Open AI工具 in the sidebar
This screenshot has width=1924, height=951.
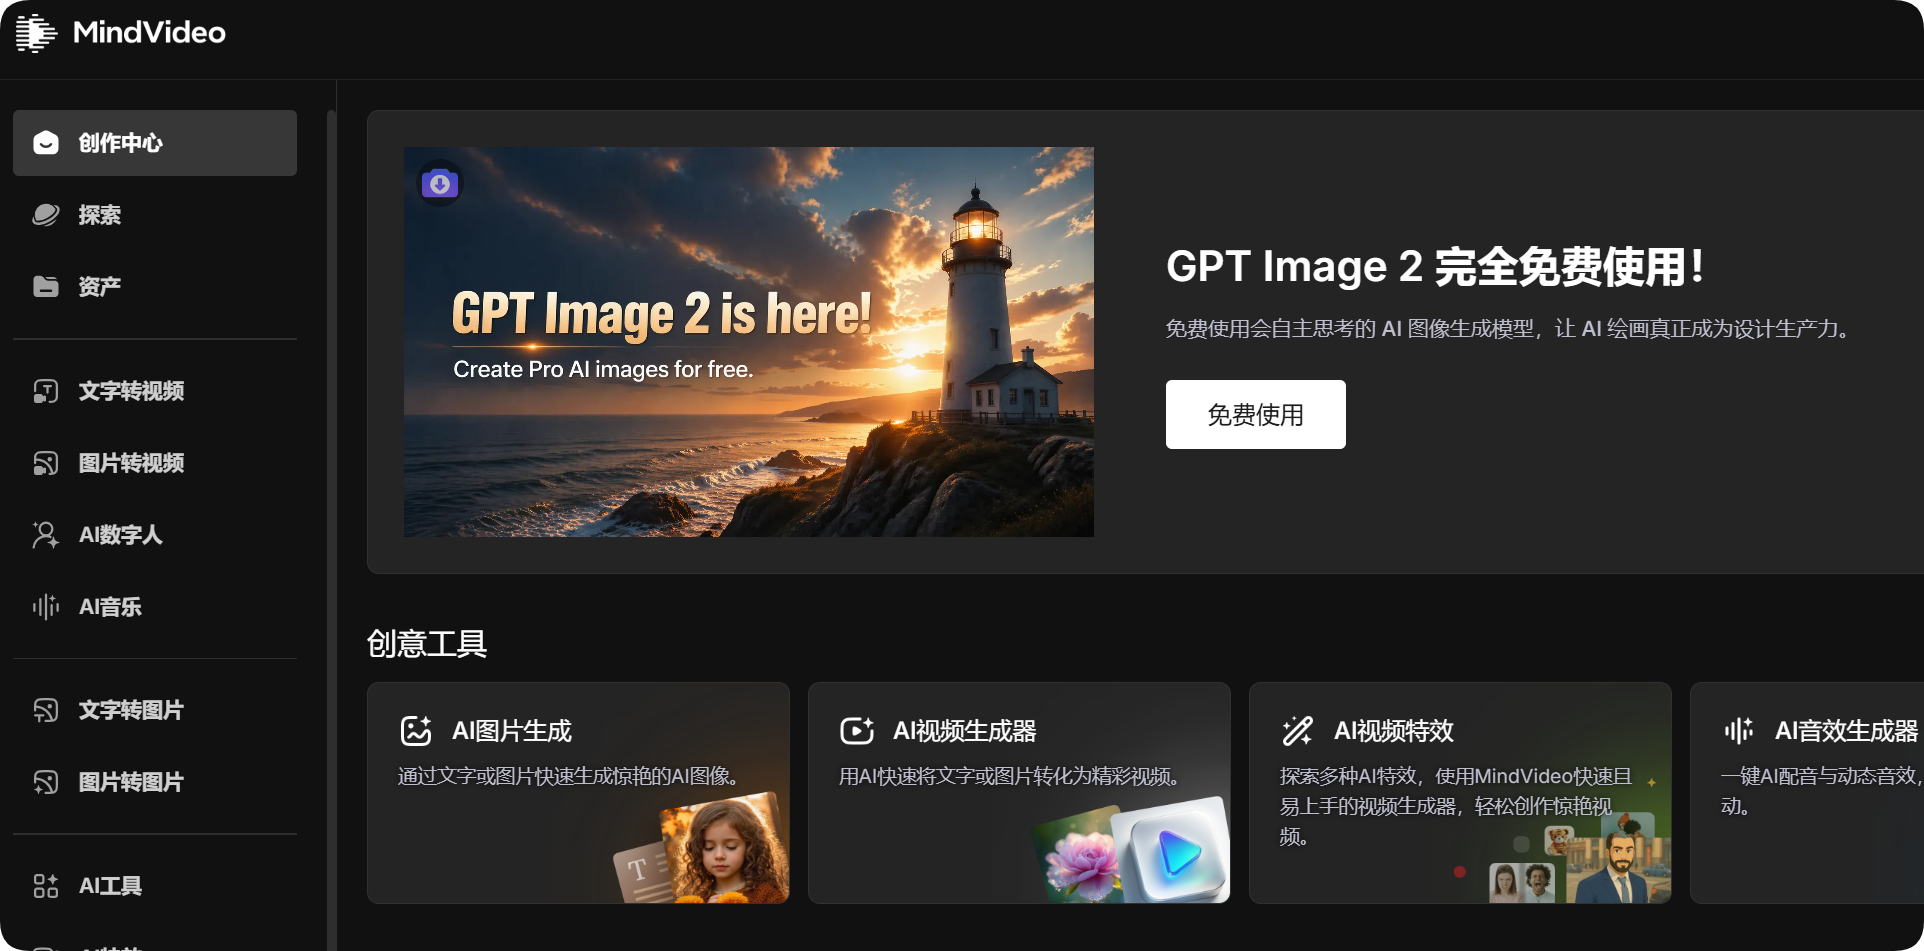click(155, 886)
